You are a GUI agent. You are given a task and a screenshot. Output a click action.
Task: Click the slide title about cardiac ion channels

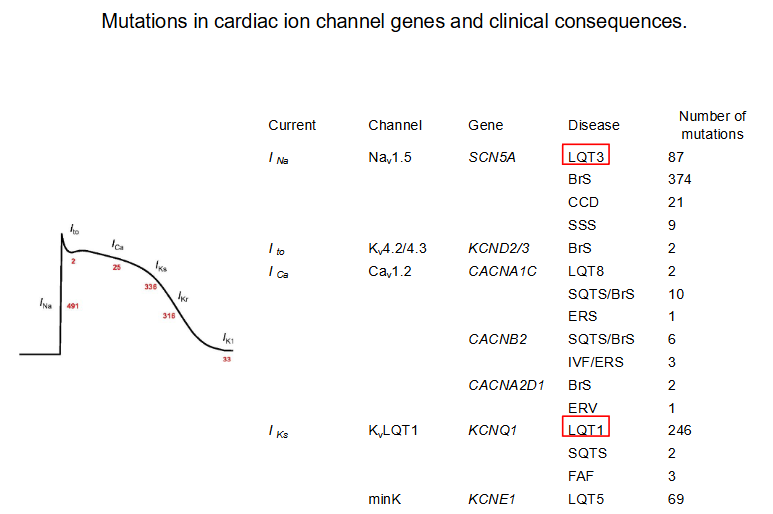tap(394, 21)
